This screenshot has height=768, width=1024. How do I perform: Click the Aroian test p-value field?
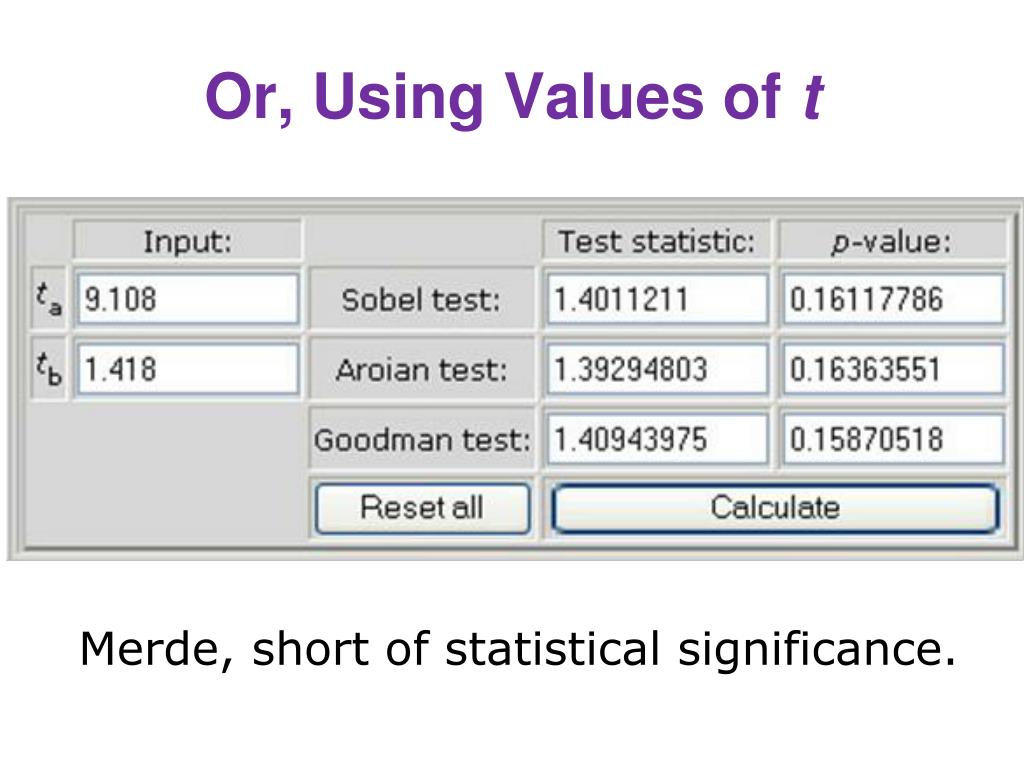893,370
